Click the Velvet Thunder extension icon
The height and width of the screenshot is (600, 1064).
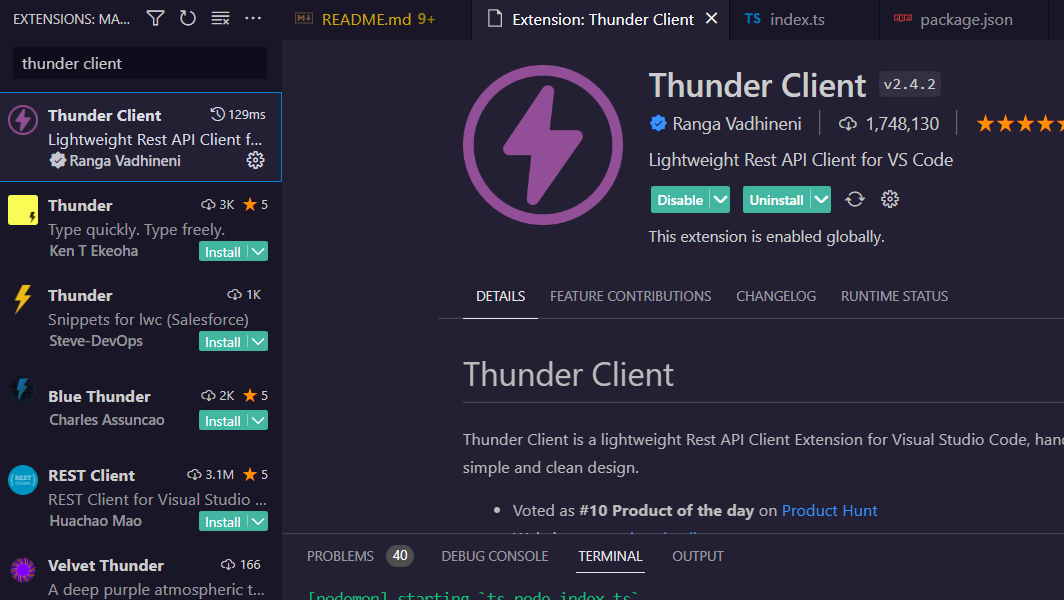point(23,570)
